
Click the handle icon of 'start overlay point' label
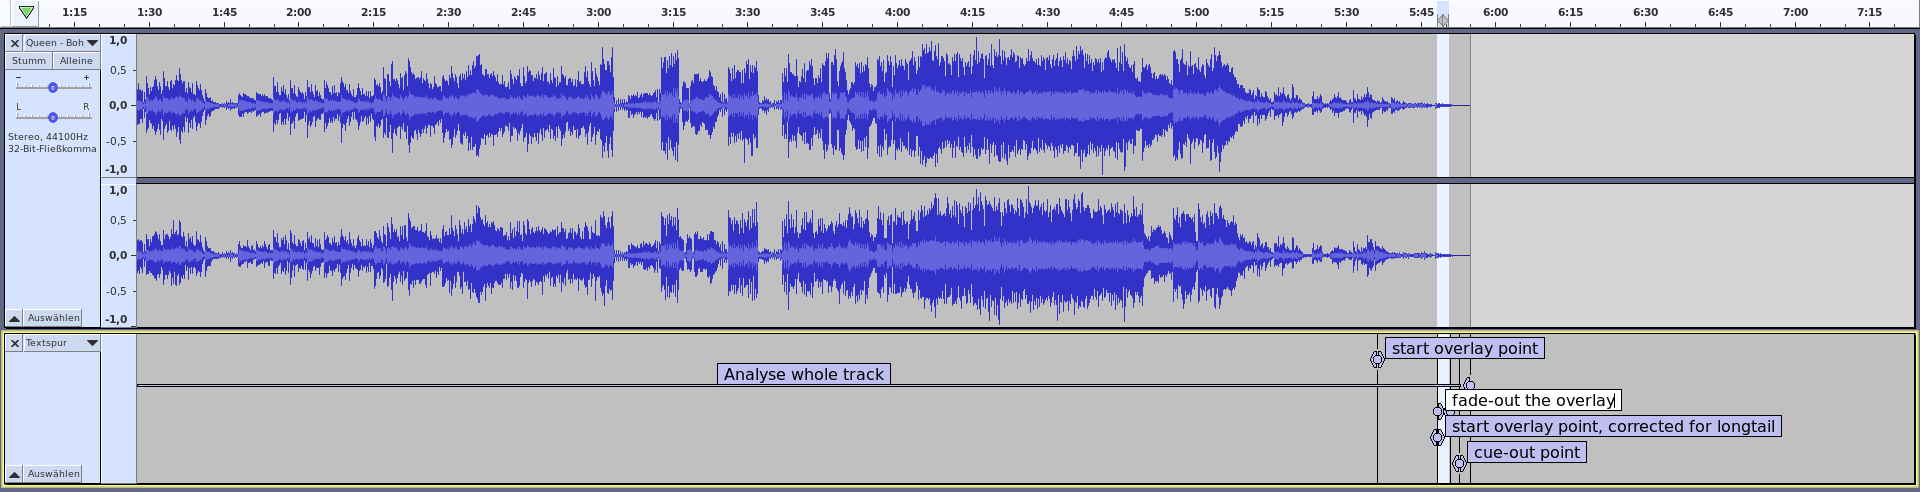click(1377, 359)
